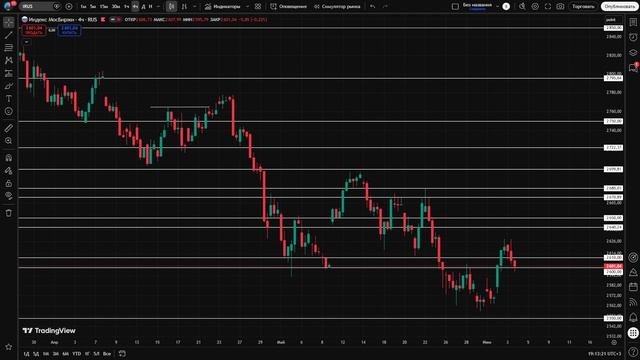
Task: Expand the chart type dropdown arrow
Action: tap(195, 7)
